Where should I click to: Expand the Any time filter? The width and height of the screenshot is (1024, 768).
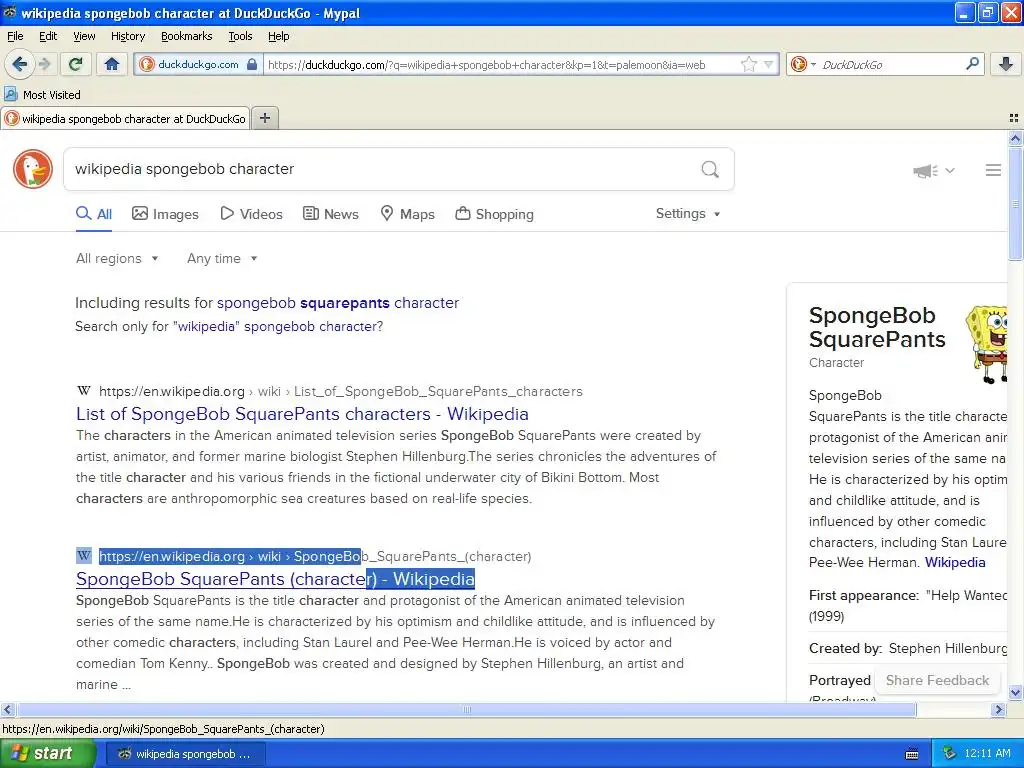[222, 259]
